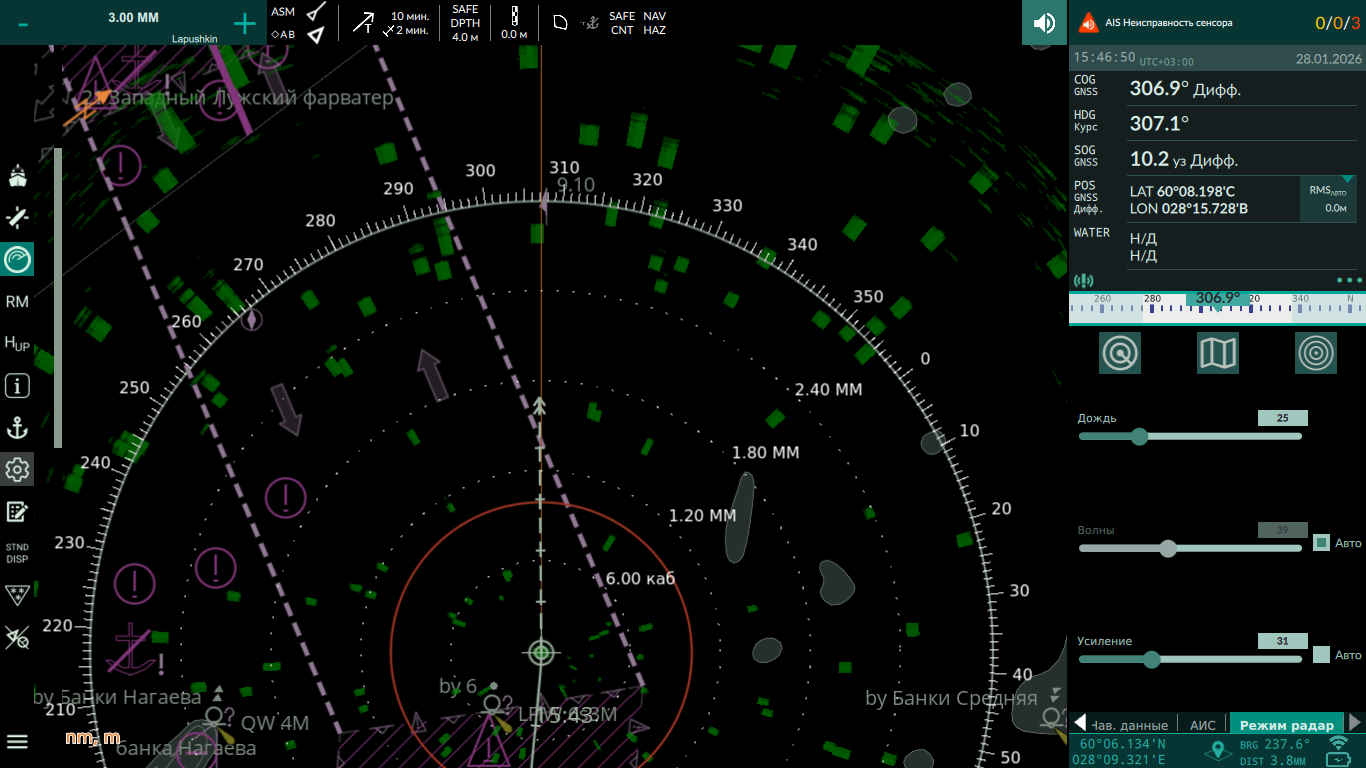Toggle Авто checkbox for Усиление
This screenshot has width=1366, height=768.
pyautogui.click(x=1321, y=655)
